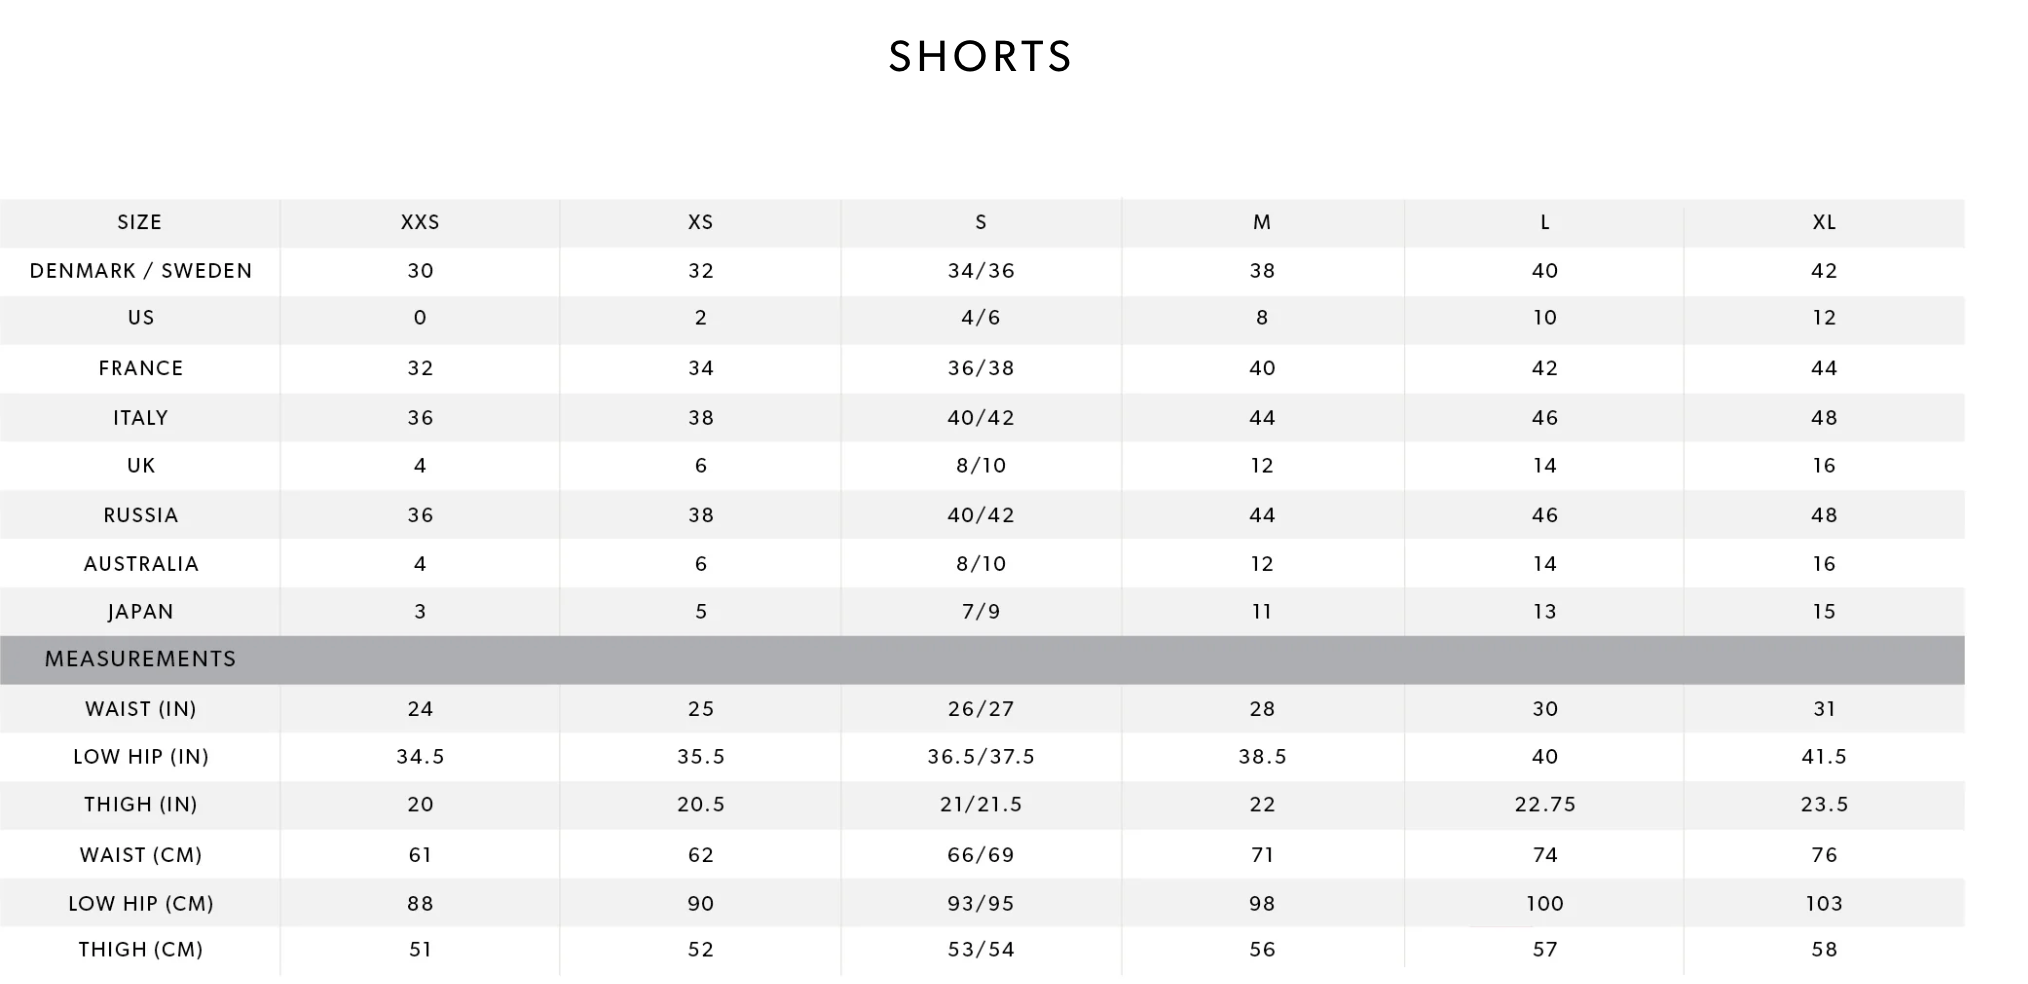Click the DENMARK / SWEDEN row label
This screenshot has height=984, width=2028.
coord(141,271)
